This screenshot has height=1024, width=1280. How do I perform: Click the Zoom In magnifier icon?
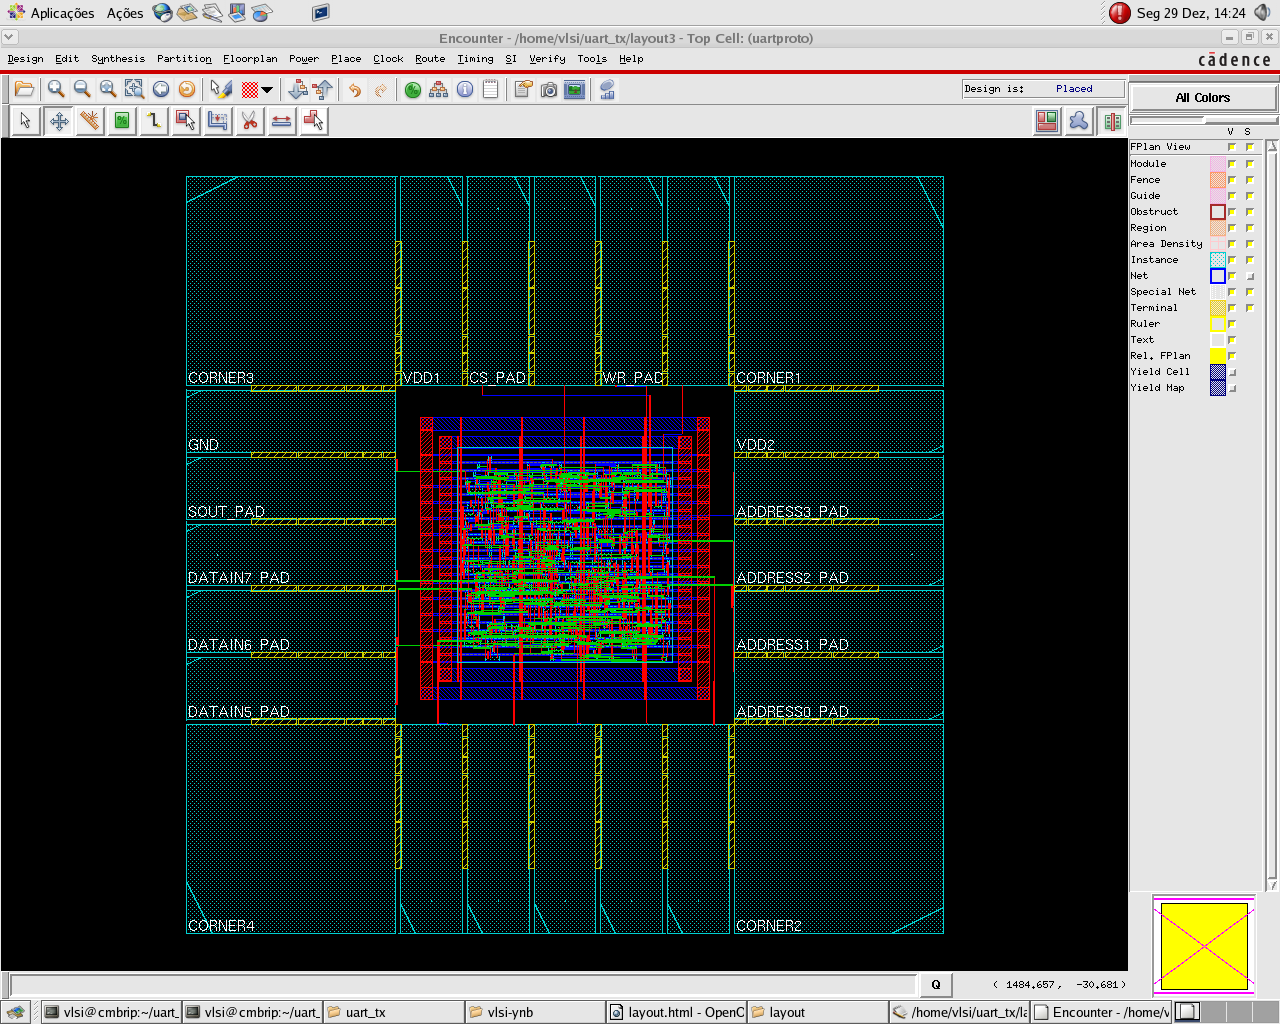(x=56, y=90)
